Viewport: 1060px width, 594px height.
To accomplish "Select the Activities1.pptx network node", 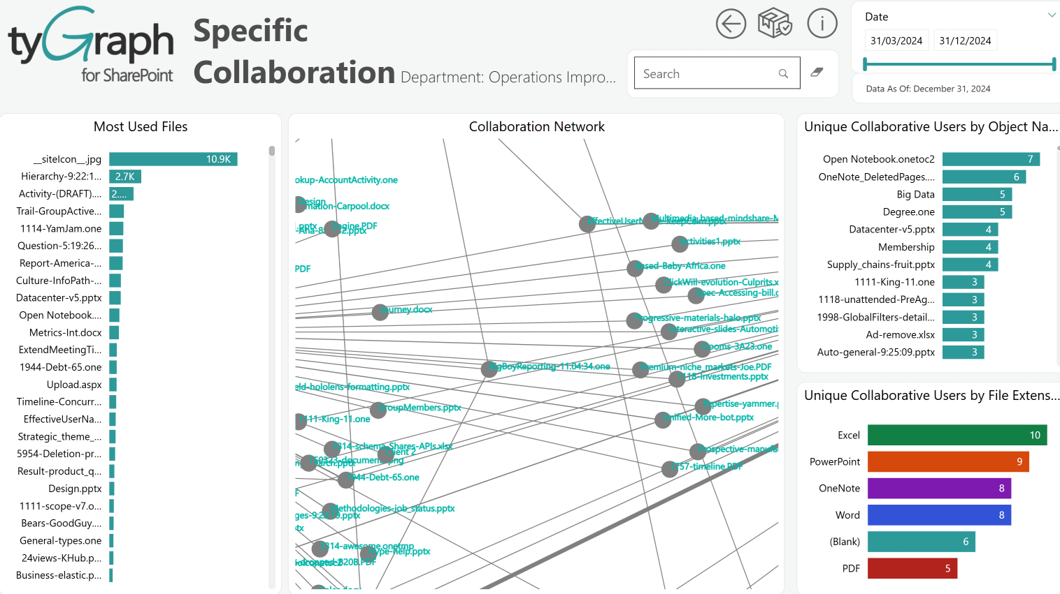I will (x=679, y=243).
